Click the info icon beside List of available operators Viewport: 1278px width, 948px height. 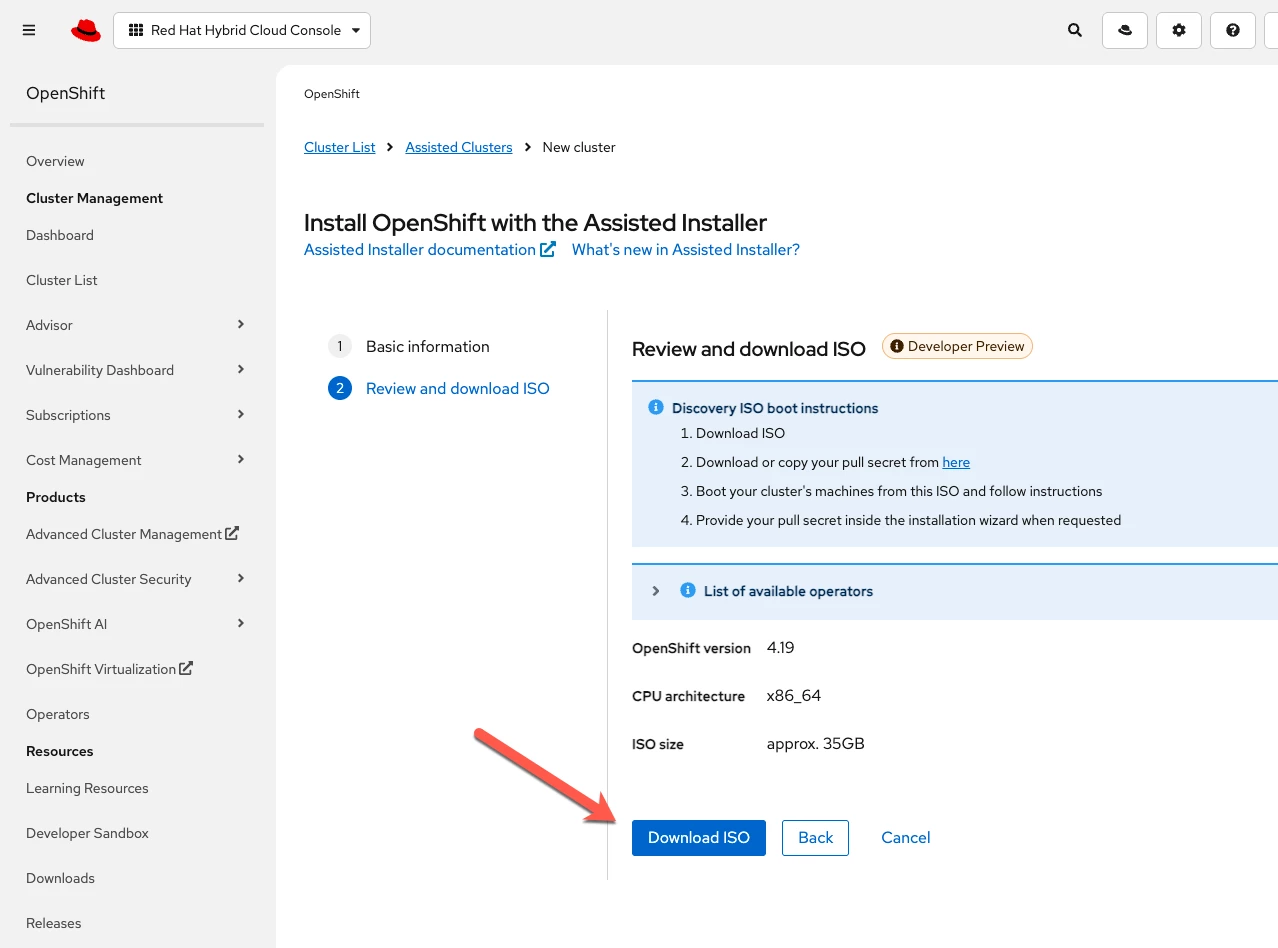[x=688, y=591]
